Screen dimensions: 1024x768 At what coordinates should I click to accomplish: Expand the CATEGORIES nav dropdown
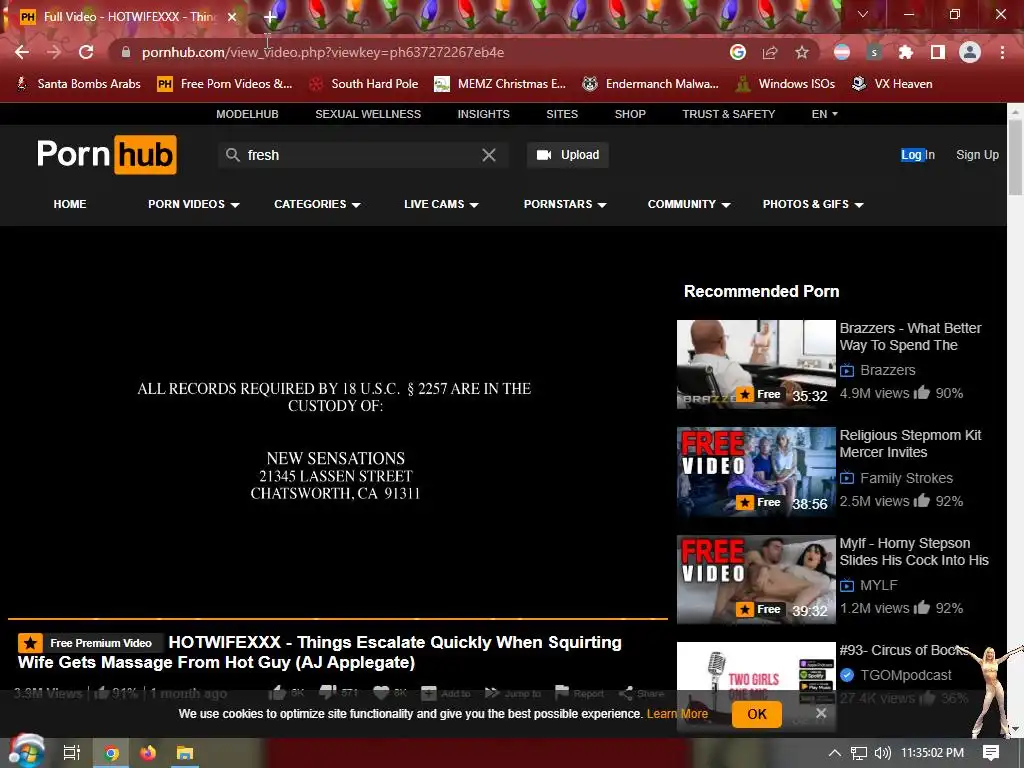pyautogui.click(x=317, y=204)
